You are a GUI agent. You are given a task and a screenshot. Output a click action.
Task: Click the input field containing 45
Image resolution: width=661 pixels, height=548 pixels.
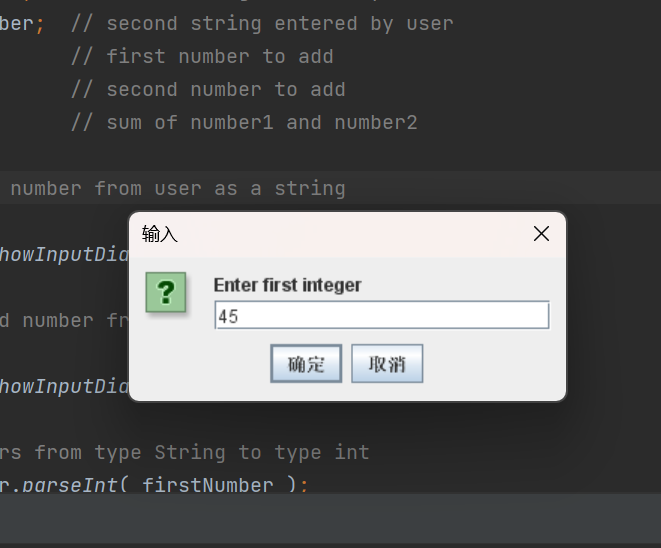[x=381, y=316]
